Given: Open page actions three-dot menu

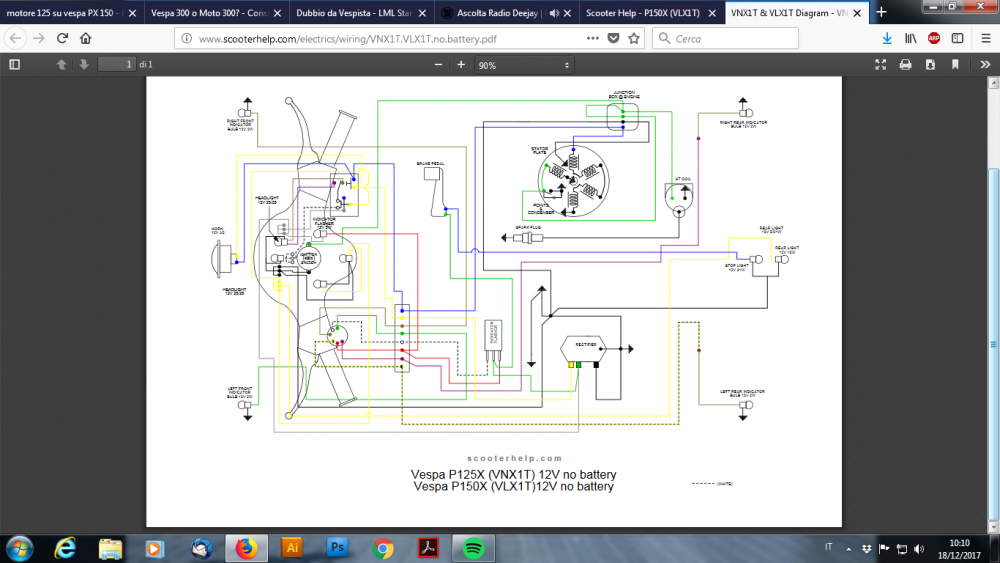Looking at the screenshot, I should click(592, 38).
